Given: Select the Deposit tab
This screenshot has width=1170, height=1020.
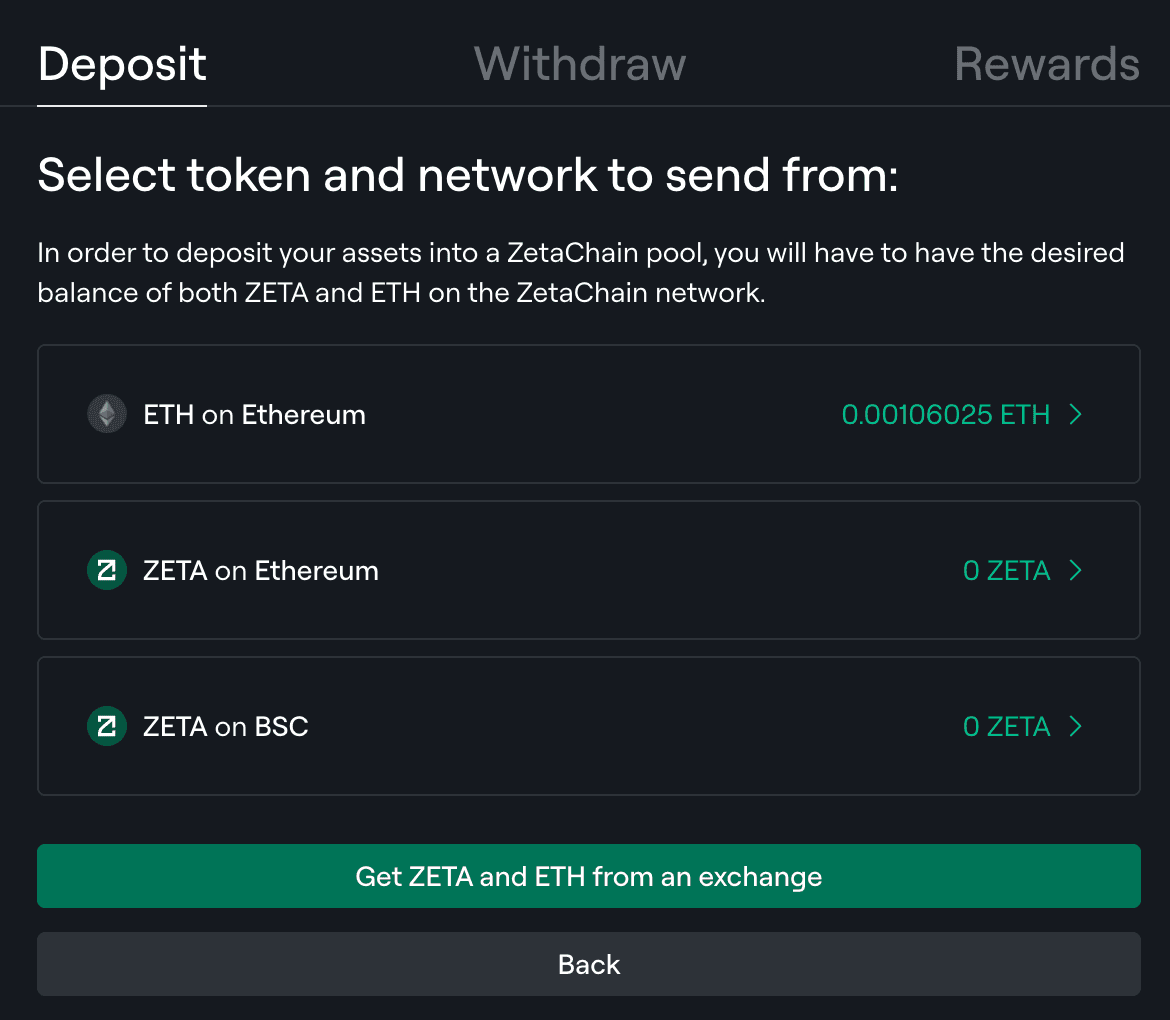Looking at the screenshot, I should click(122, 64).
